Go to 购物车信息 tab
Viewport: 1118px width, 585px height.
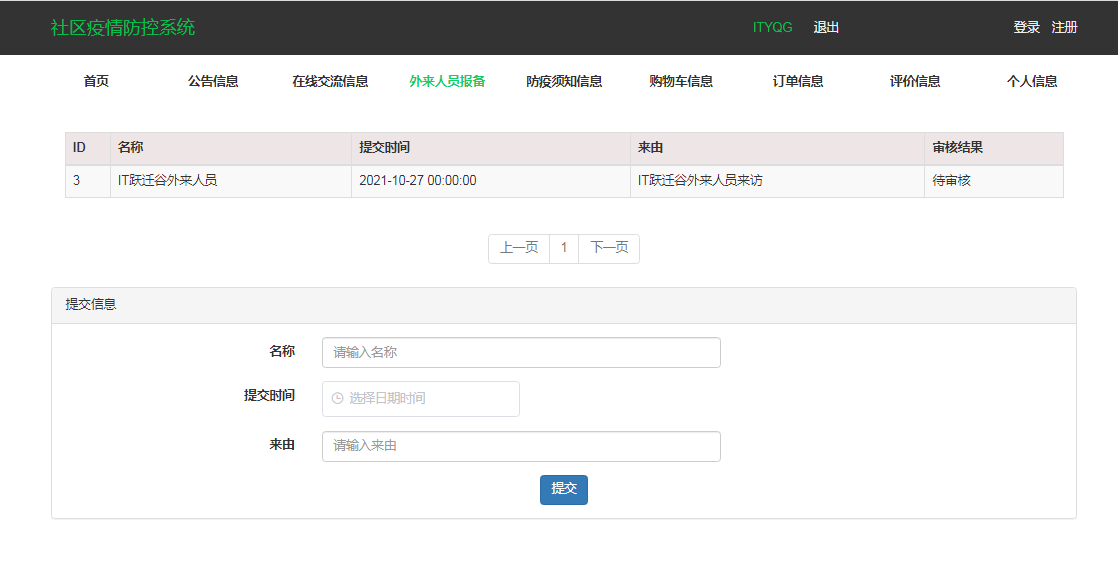[681, 81]
